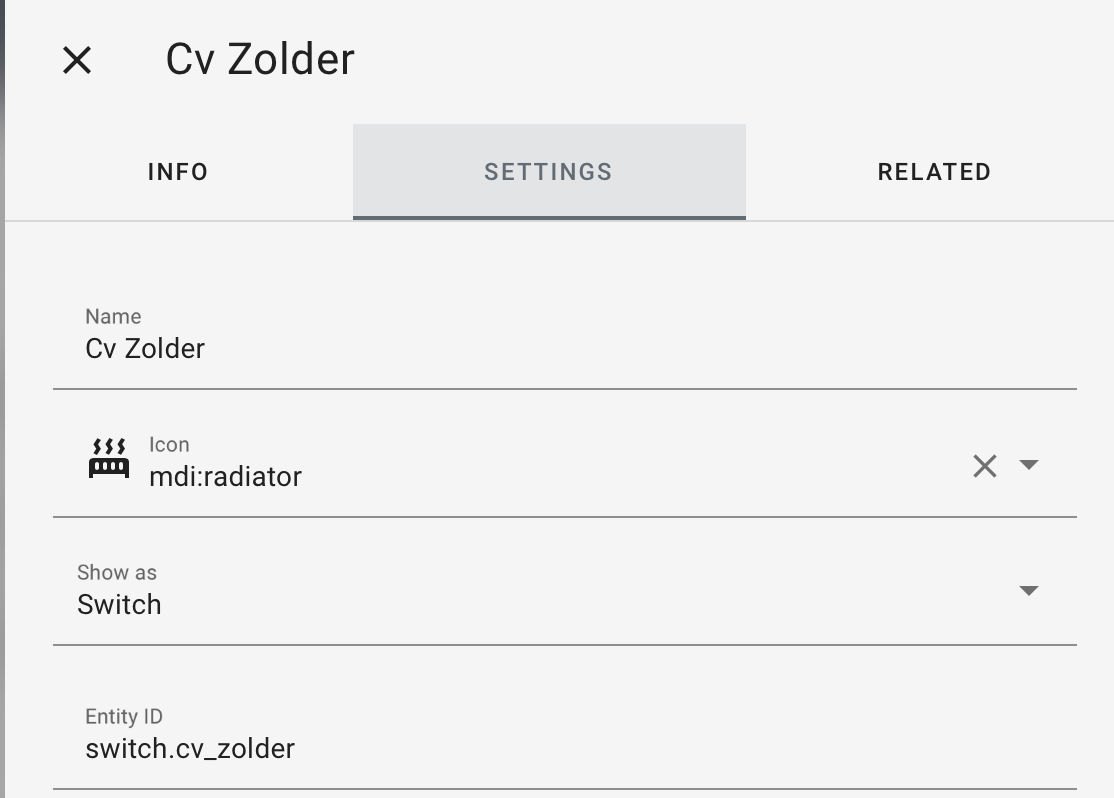Click the Show as label

tap(117, 572)
